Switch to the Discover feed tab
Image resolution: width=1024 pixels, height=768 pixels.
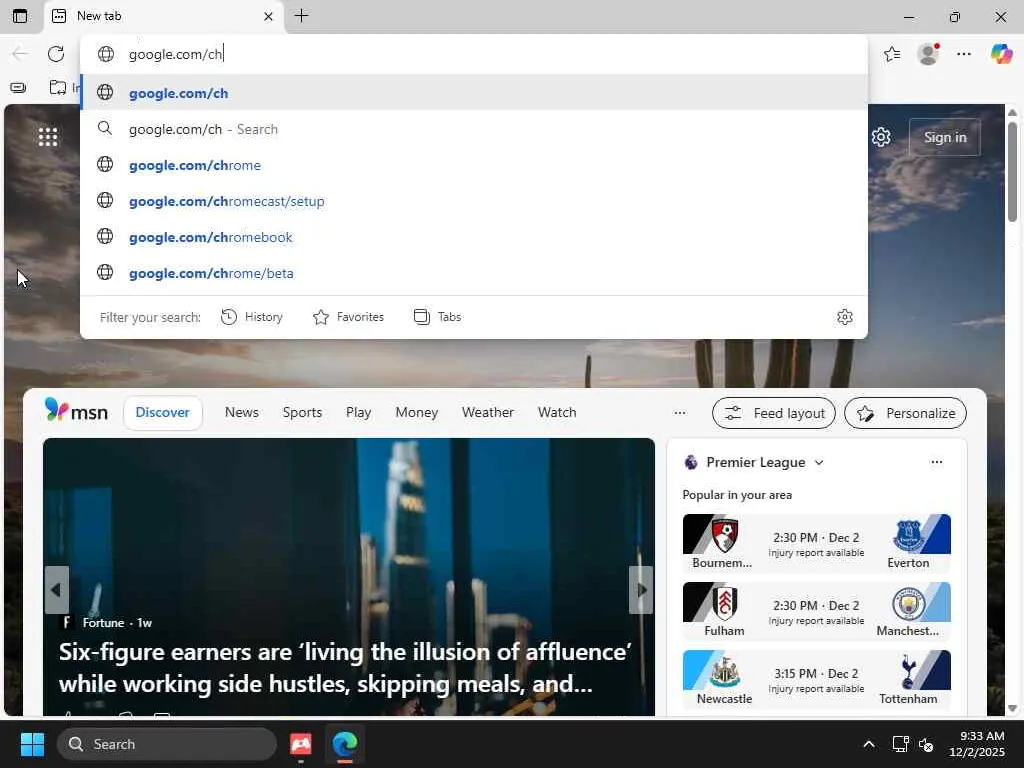point(163,413)
